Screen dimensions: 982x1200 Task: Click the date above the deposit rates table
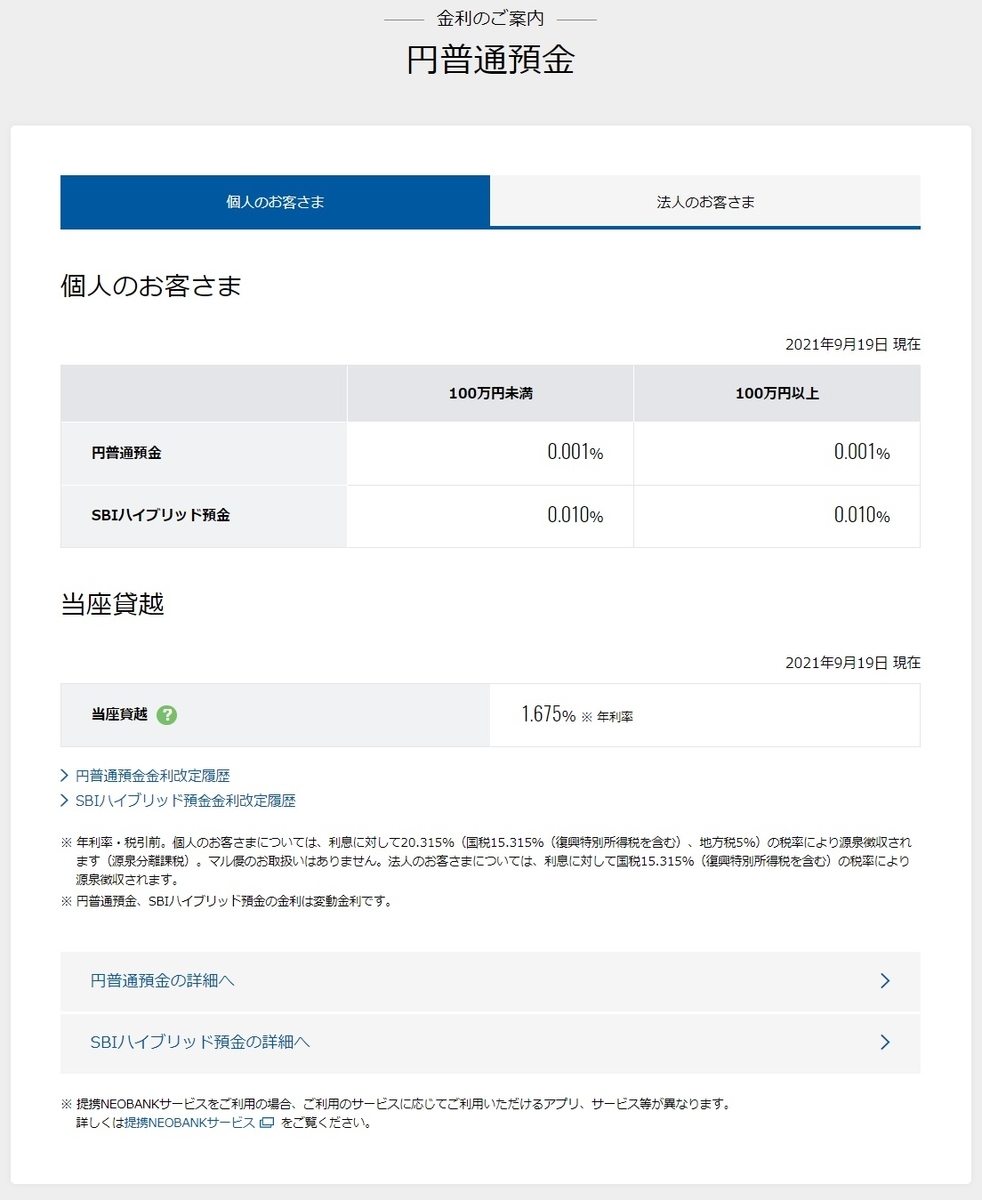click(x=853, y=344)
